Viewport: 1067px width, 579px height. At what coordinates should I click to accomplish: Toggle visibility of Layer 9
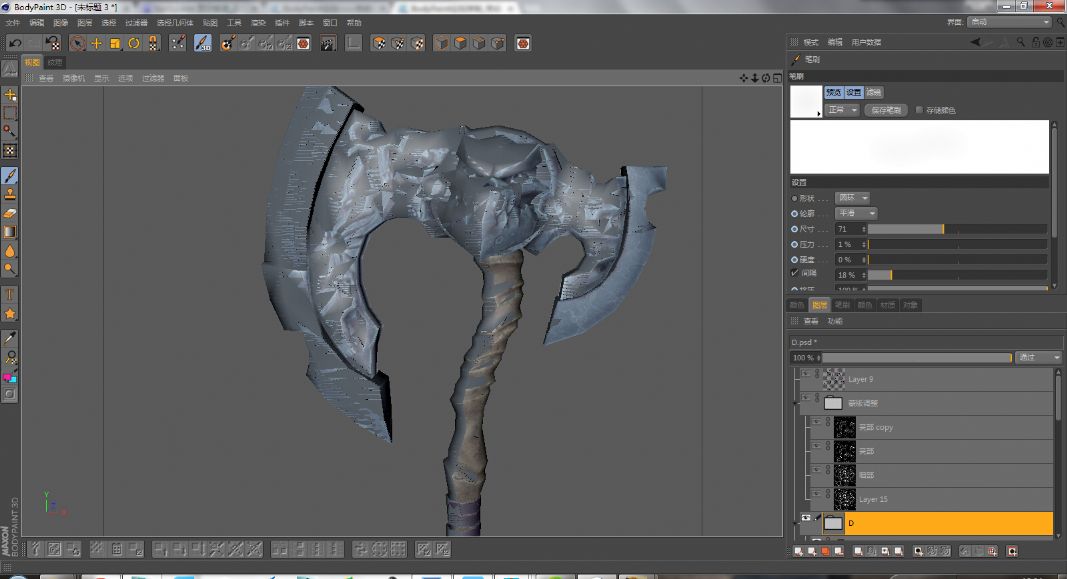point(806,374)
